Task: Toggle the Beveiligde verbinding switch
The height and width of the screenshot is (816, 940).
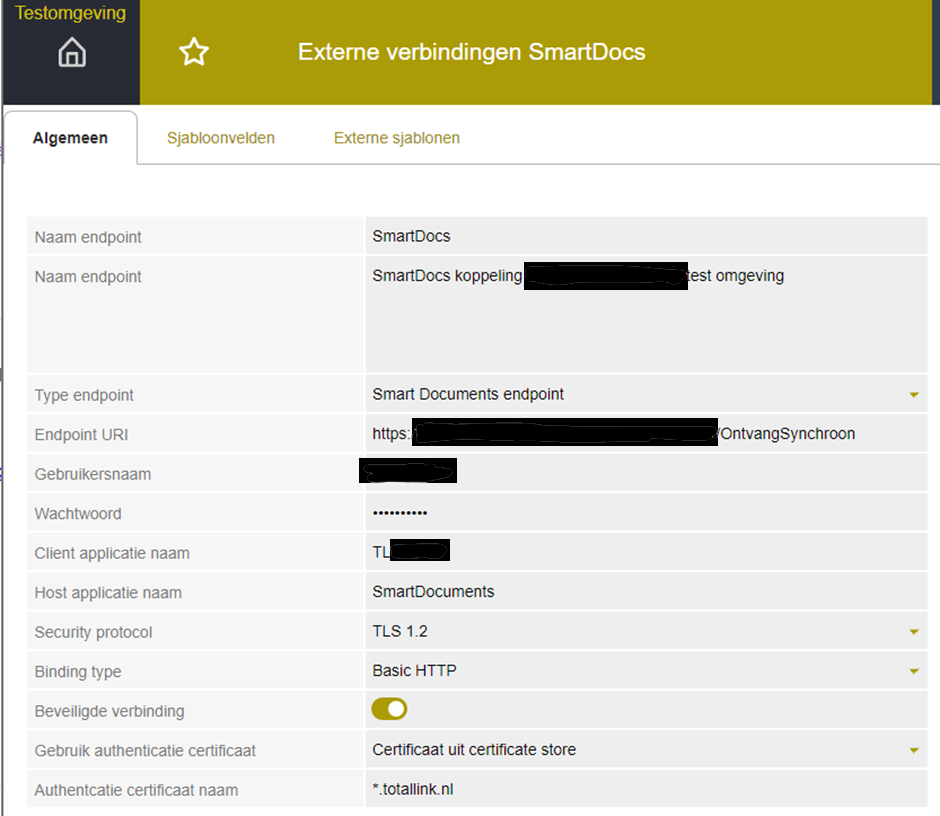Action: [389, 709]
